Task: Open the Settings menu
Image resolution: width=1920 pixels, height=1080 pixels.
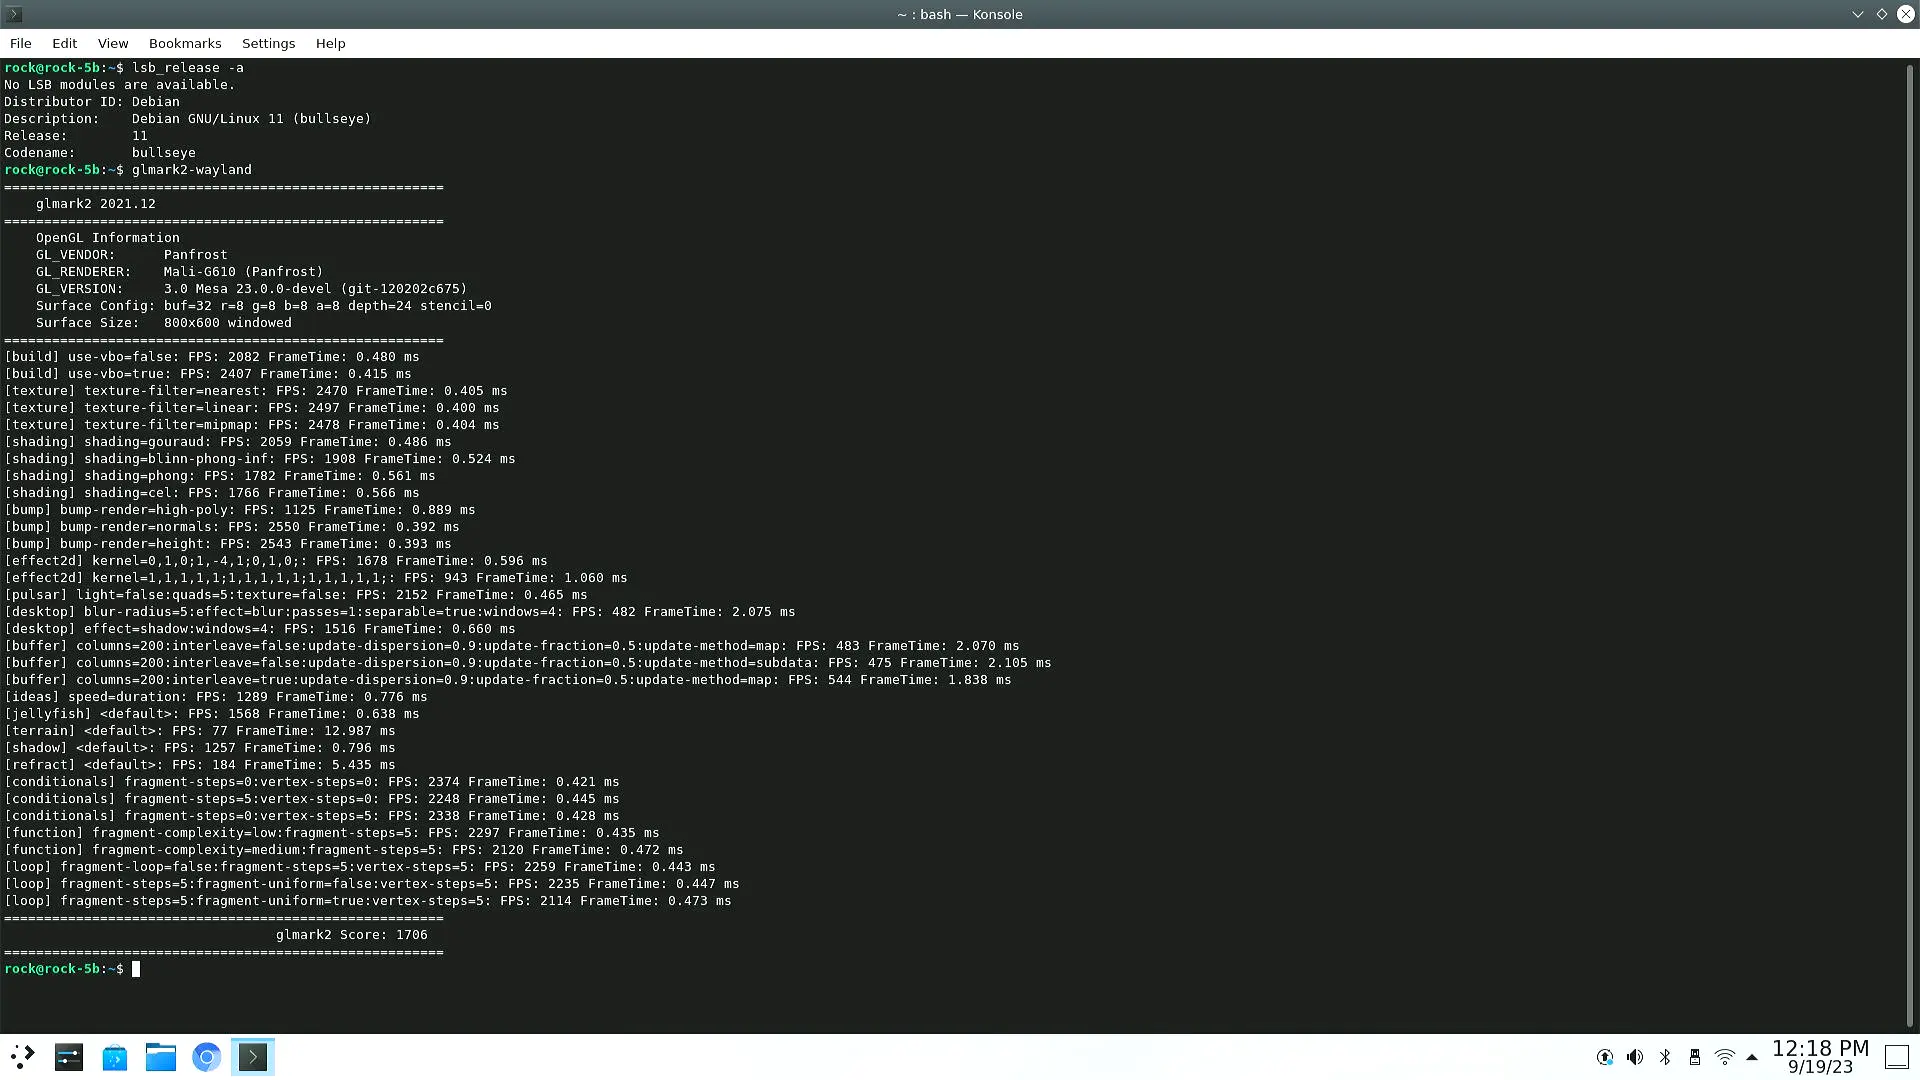Action: tap(268, 43)
